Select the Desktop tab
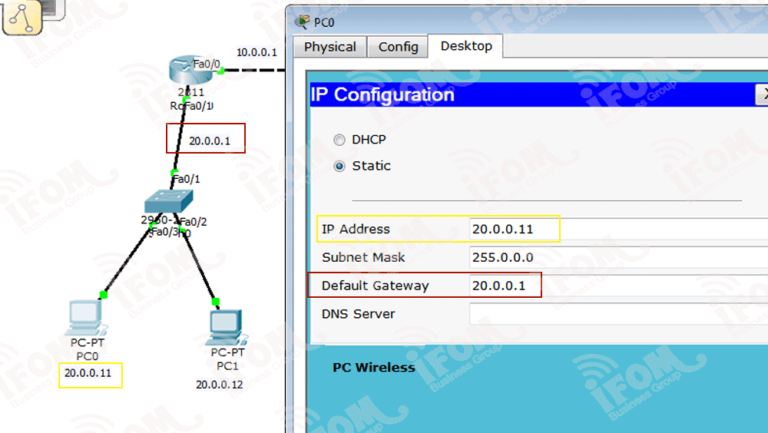Screen dimensions: 768x433 (466, 46)
